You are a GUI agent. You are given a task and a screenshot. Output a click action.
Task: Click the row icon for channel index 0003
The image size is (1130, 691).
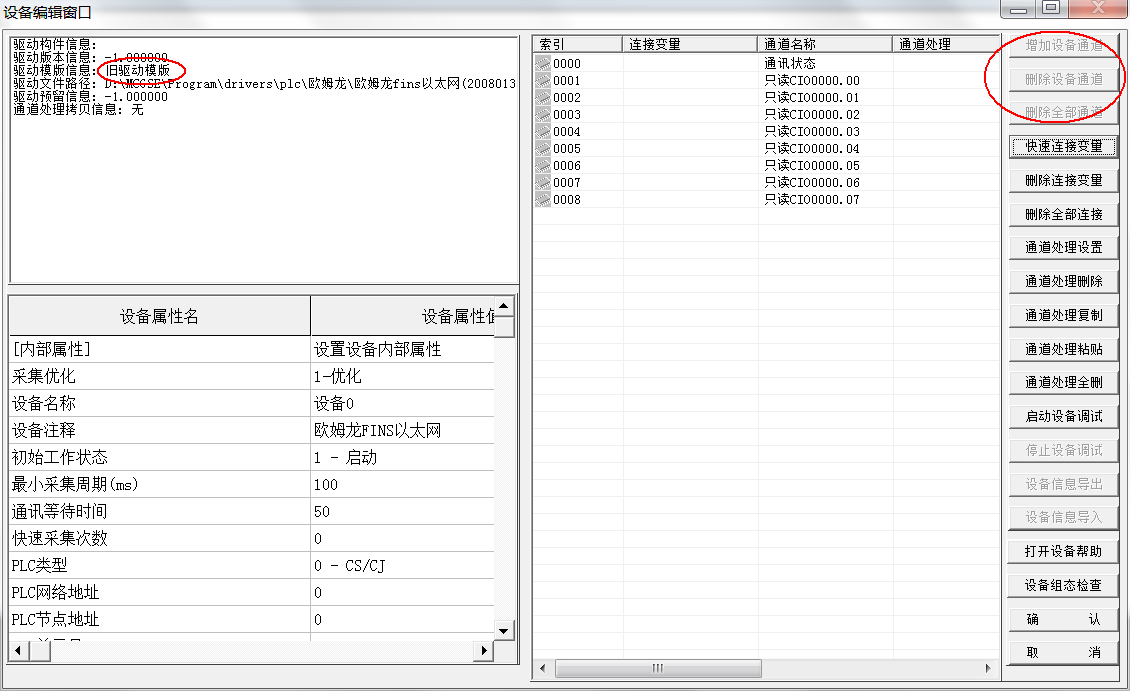click(543, 115)
